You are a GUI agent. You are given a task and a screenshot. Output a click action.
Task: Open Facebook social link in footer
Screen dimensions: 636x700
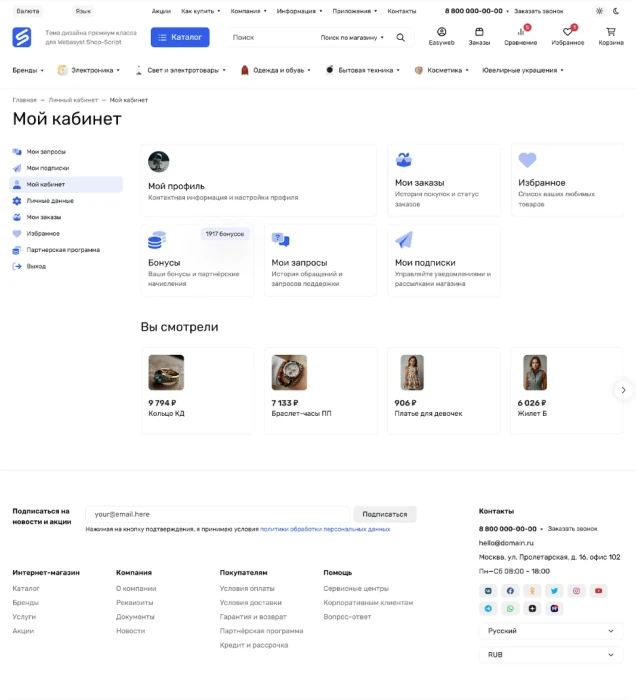pyautogui.click(x=510, y=591)
